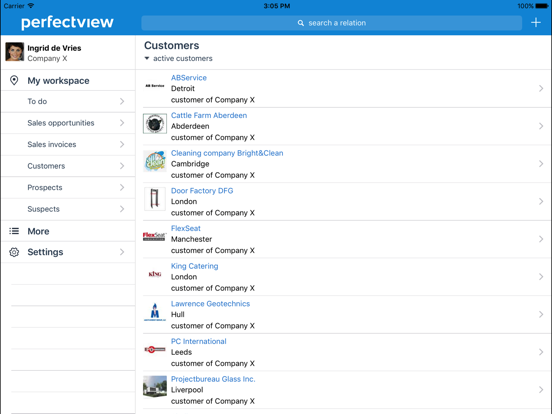Tap the Projectbureau Glass building thumbnail
Viewport: 552px width, 414px height.
(155, 387)
